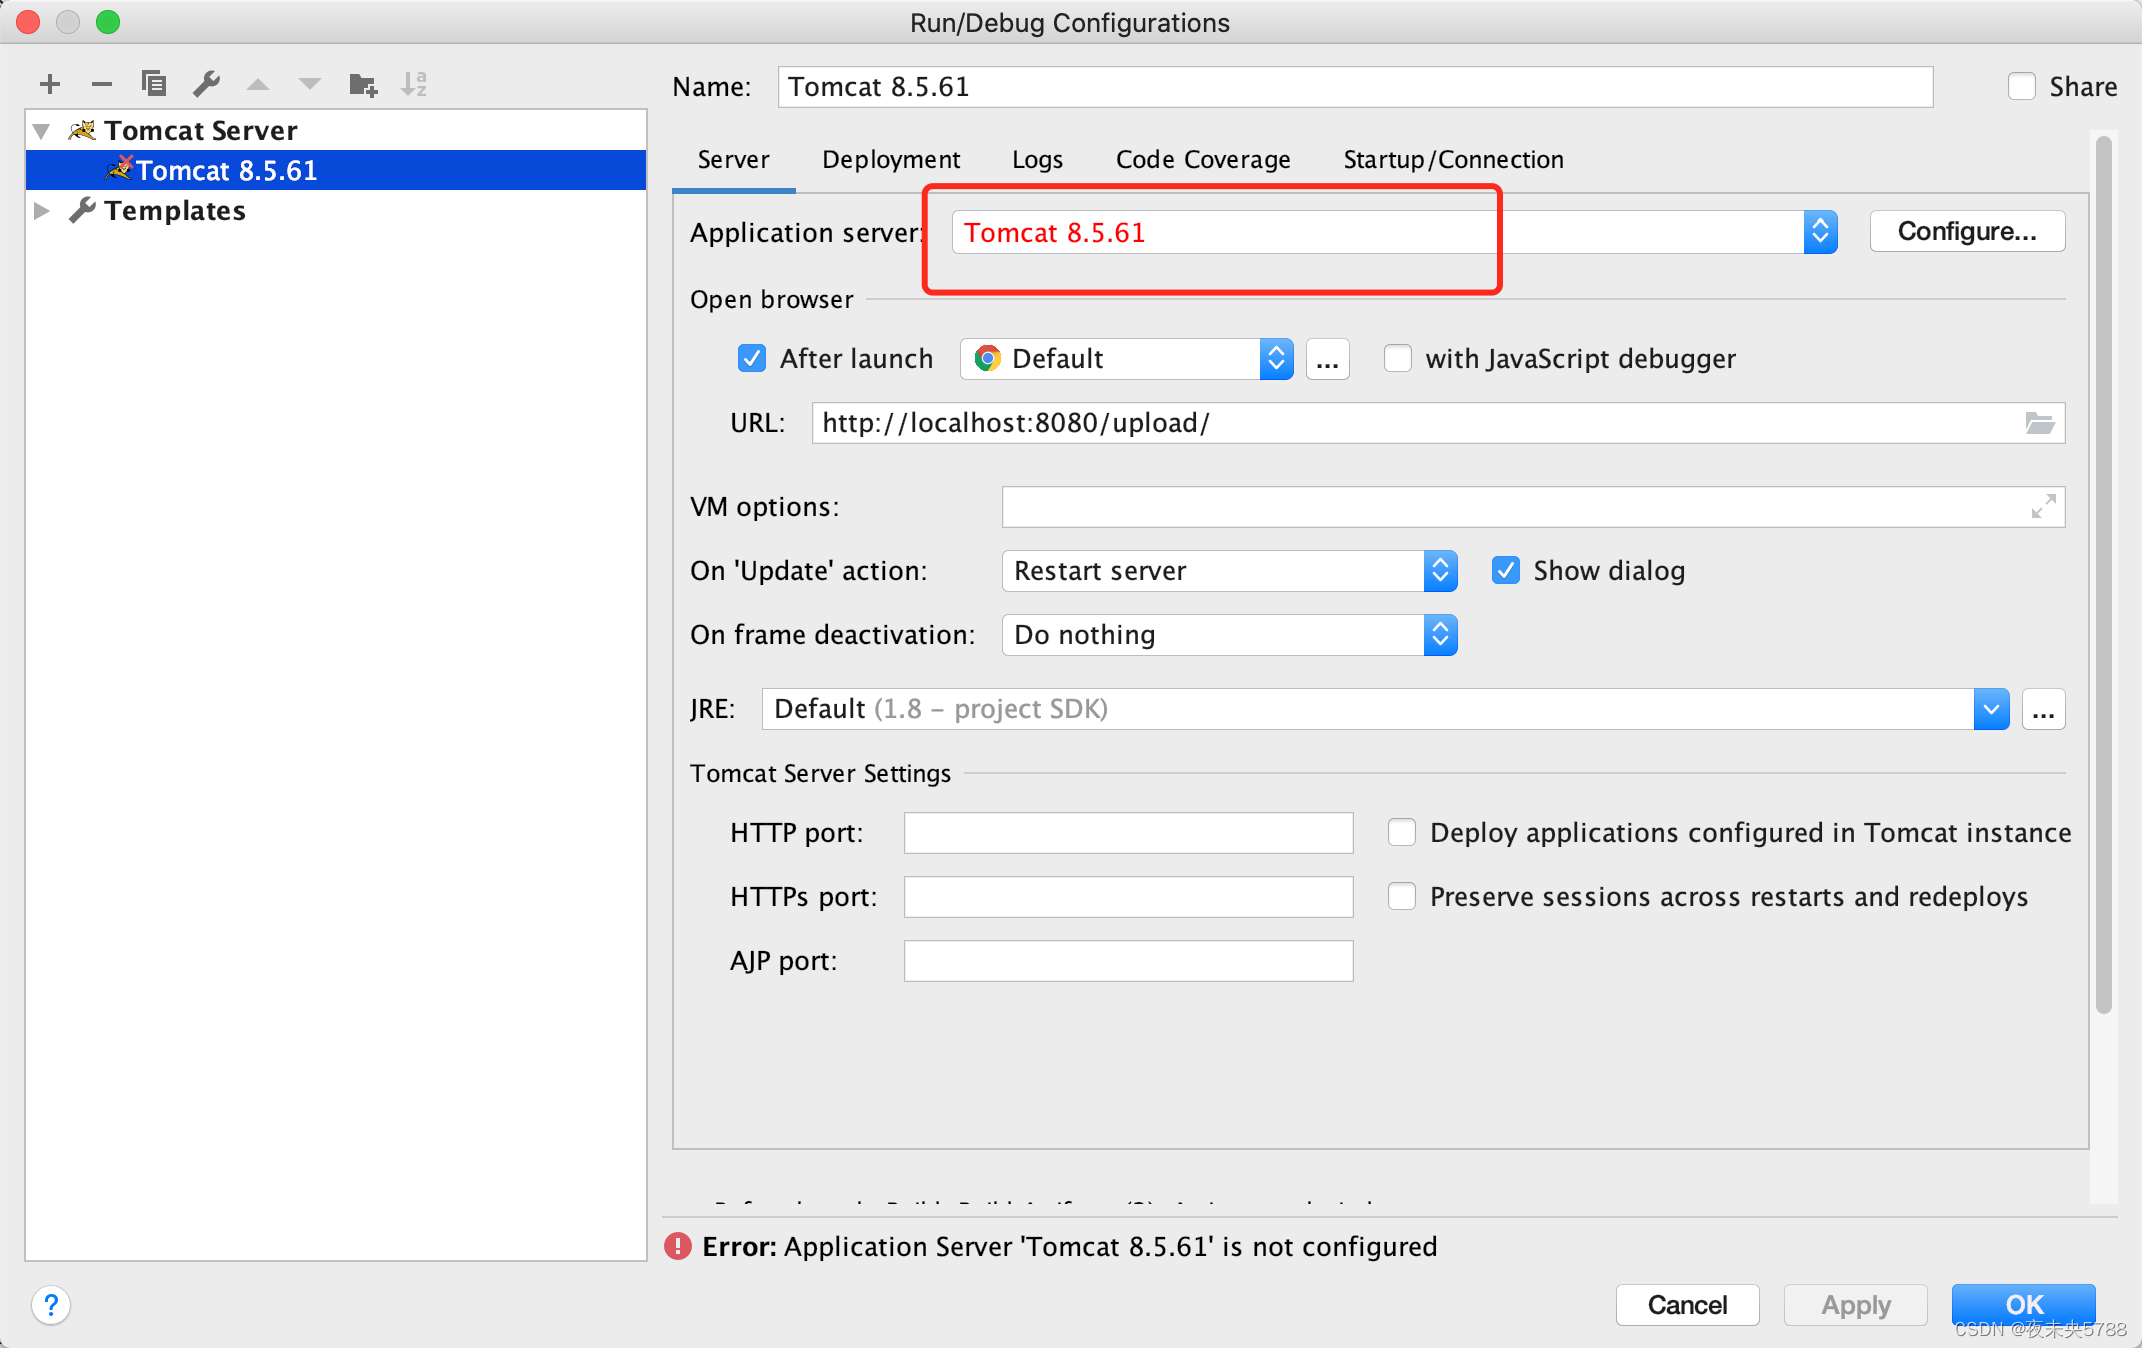Switch to the Server tab

tap(733, 160)
